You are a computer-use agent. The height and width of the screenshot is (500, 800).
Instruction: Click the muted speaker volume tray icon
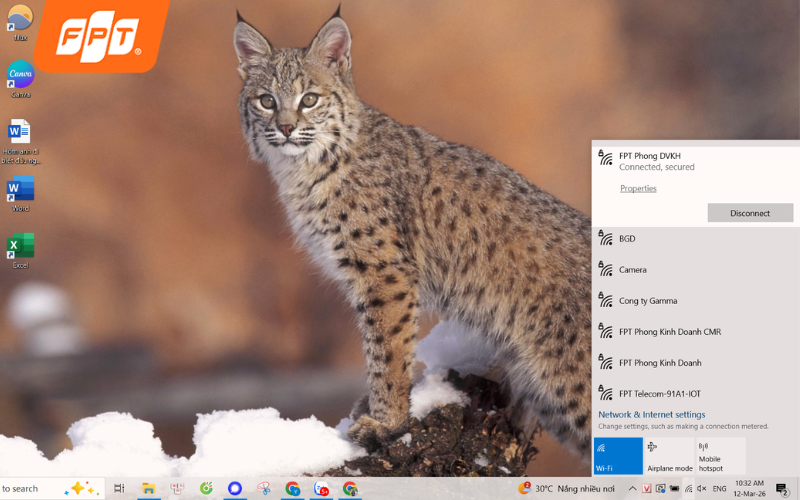click(x=701, y=489)
